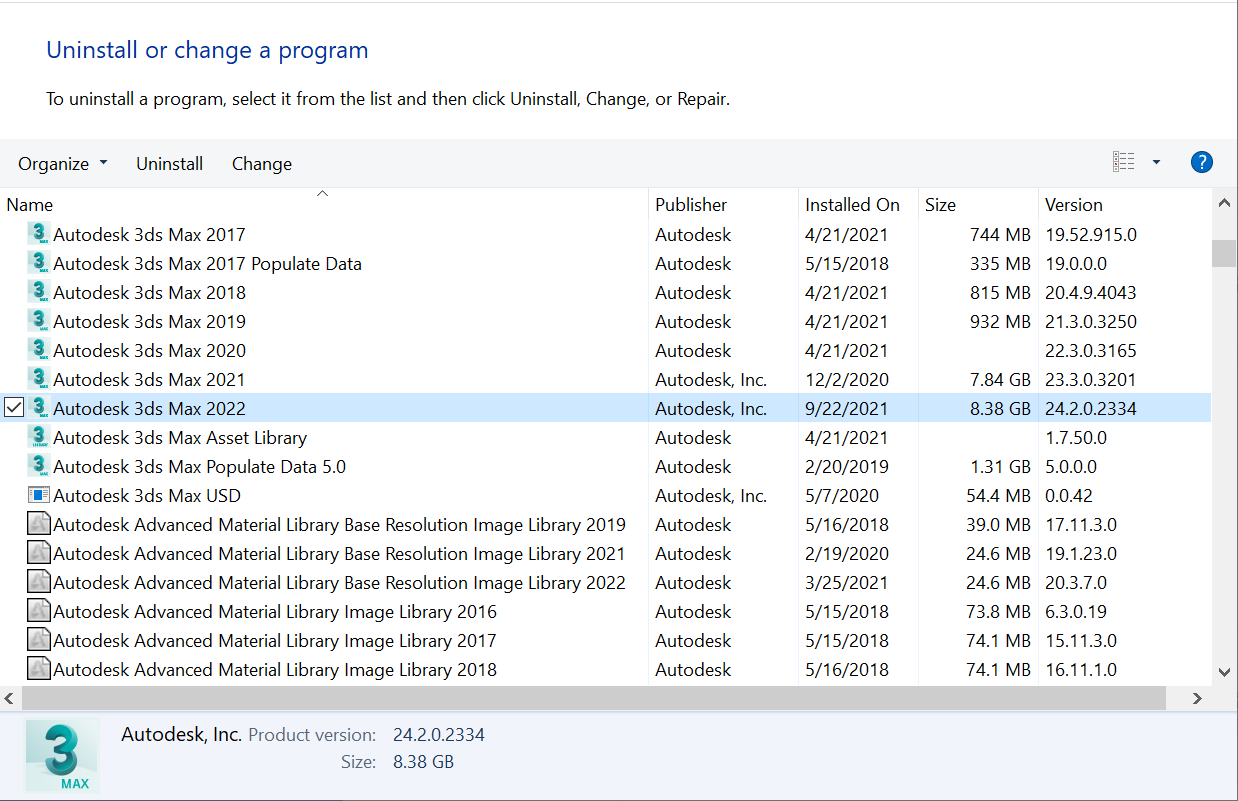
Task: Click the Change toolbar button
Action: (x=262, y=164)
